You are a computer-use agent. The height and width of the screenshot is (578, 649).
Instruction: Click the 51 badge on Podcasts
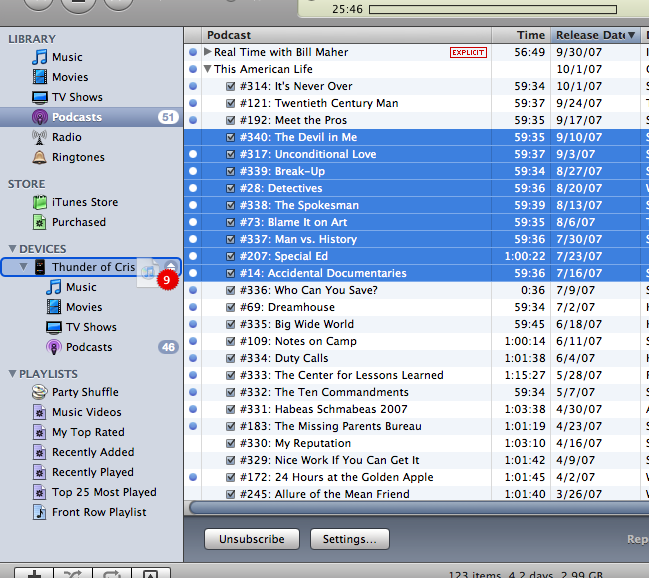click(168, 117)
